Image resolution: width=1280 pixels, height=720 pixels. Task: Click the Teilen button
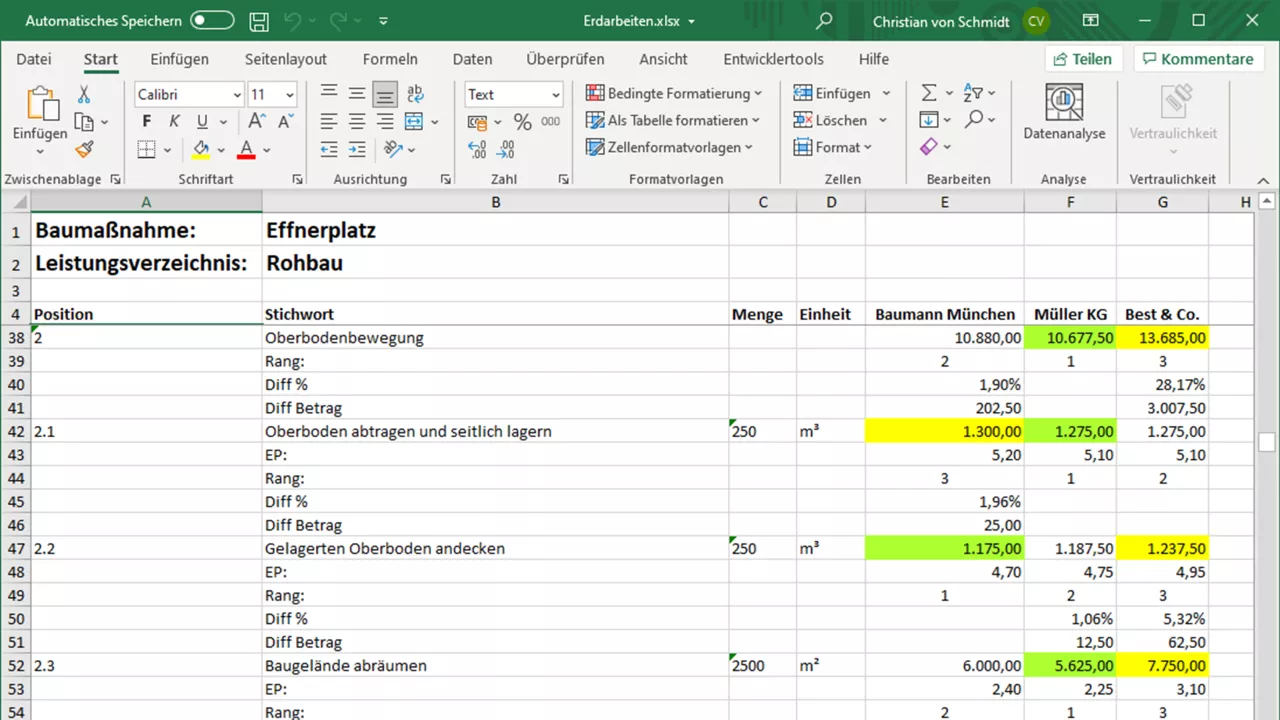pos(1083,59)
